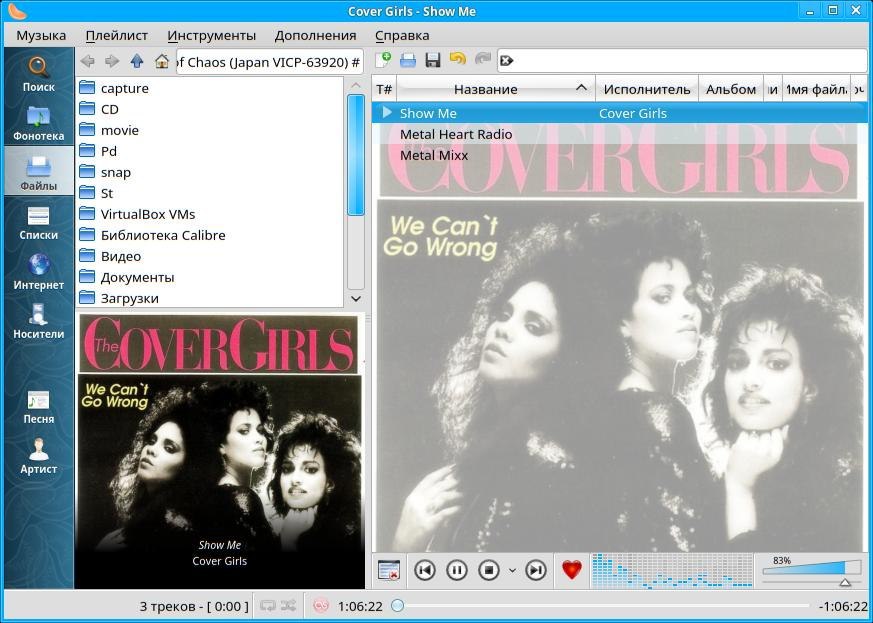This screenshot has width=873, height=623.
Task: Sort playlist by Исполнитель column
Action: (647, 89)
